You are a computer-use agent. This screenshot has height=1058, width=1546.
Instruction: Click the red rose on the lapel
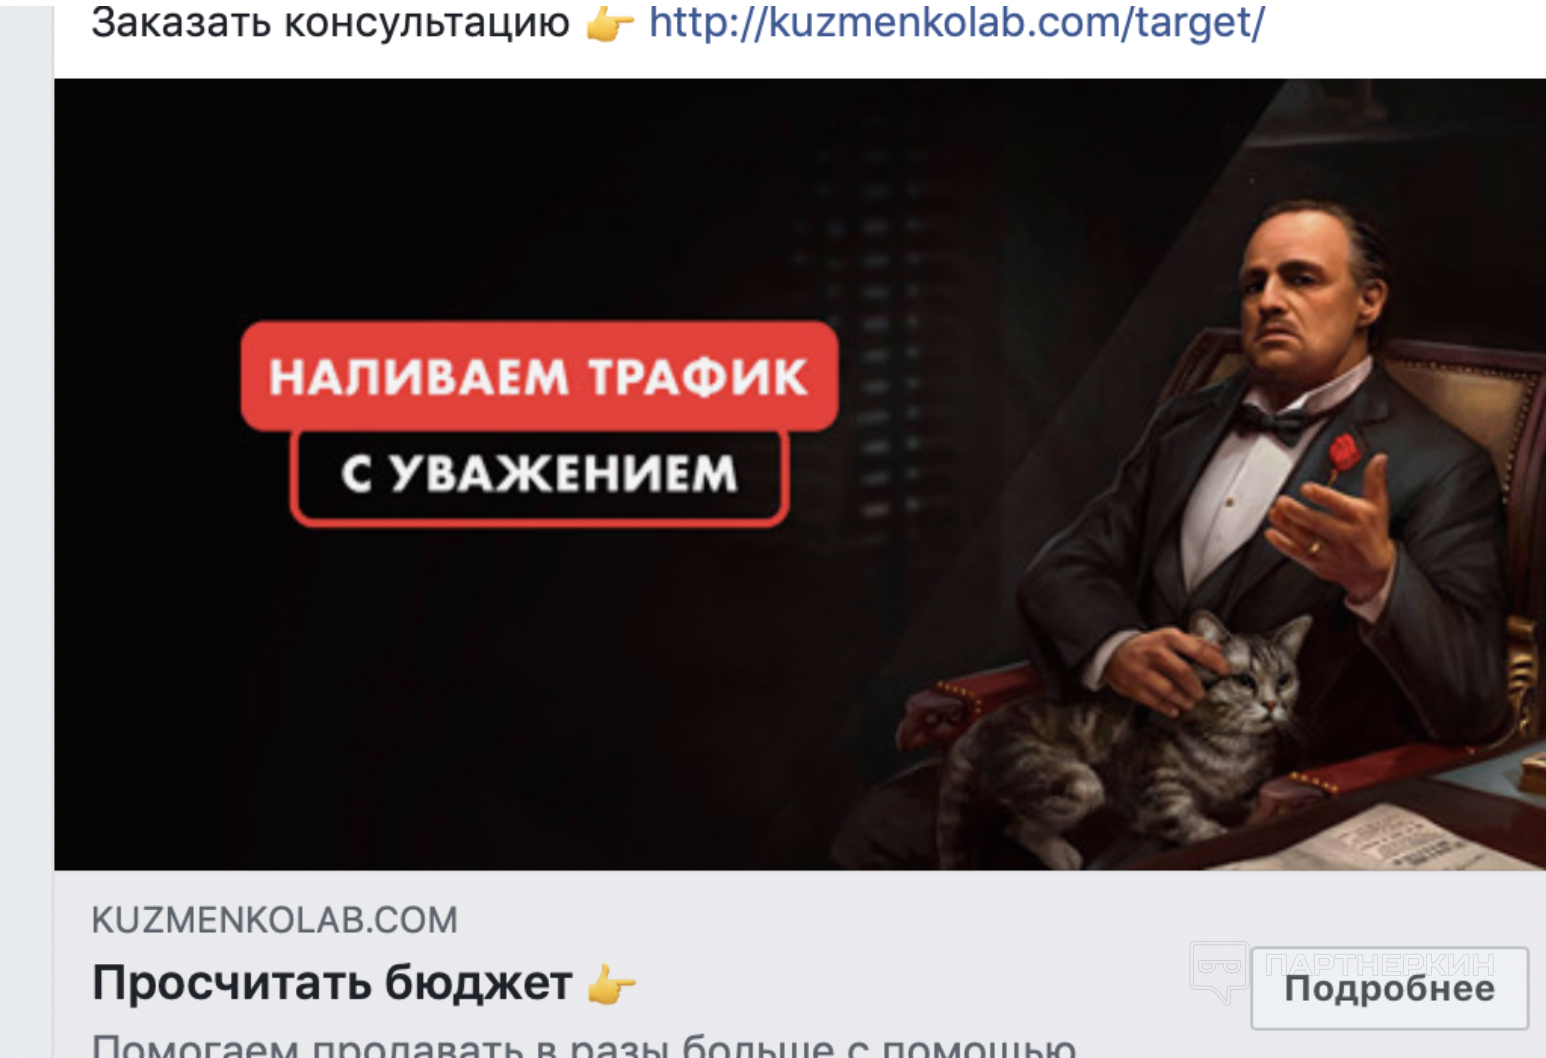pyautogui.click(x=1344, y=450)
